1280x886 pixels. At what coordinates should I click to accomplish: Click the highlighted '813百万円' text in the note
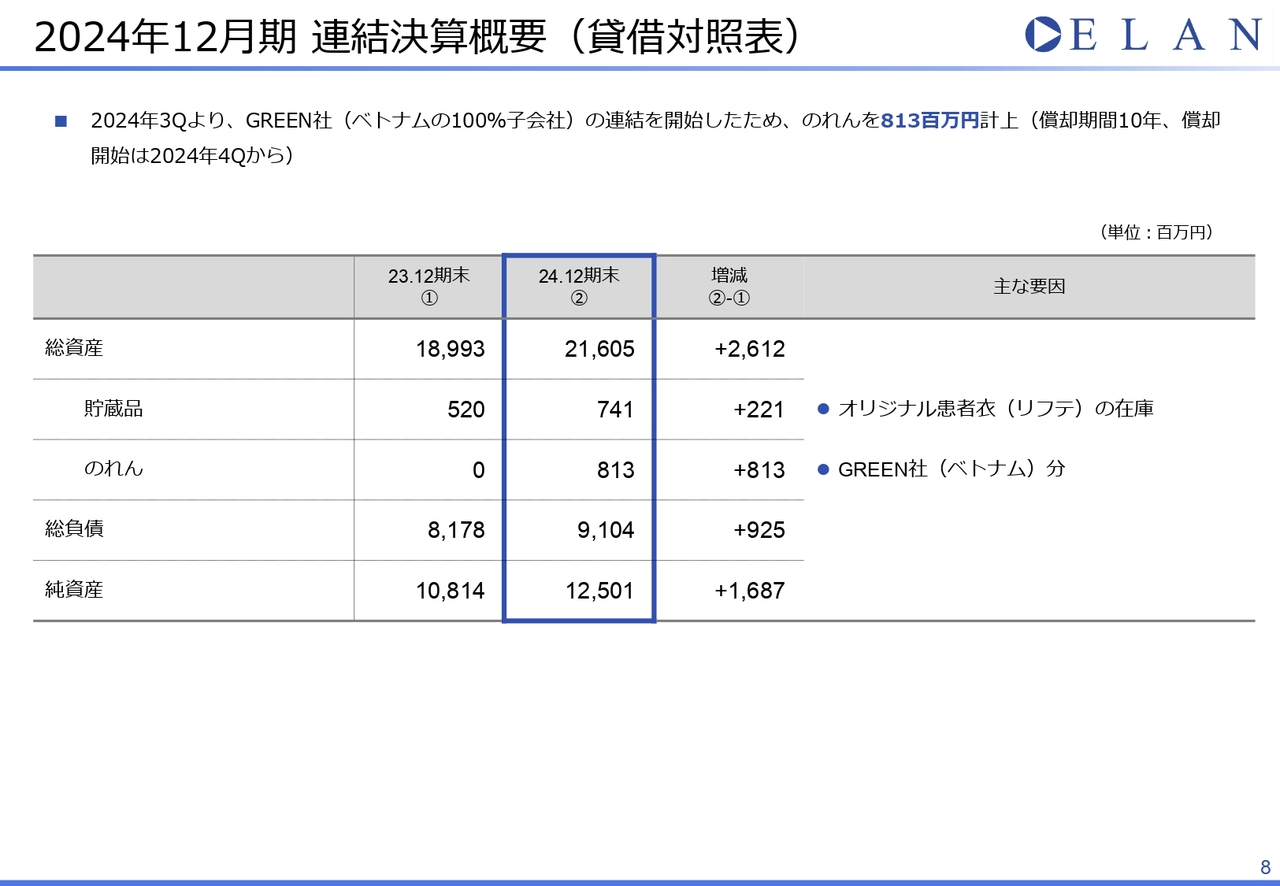pos(929,121)
